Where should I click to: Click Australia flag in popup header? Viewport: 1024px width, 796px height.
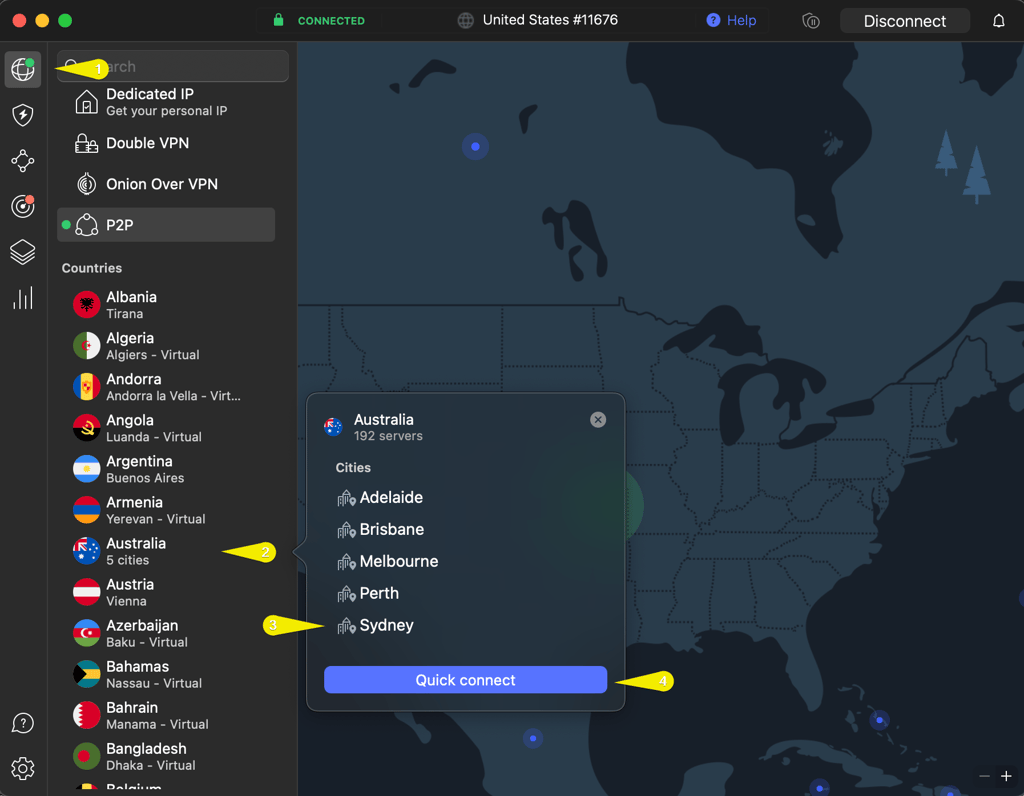coord(333,427)
